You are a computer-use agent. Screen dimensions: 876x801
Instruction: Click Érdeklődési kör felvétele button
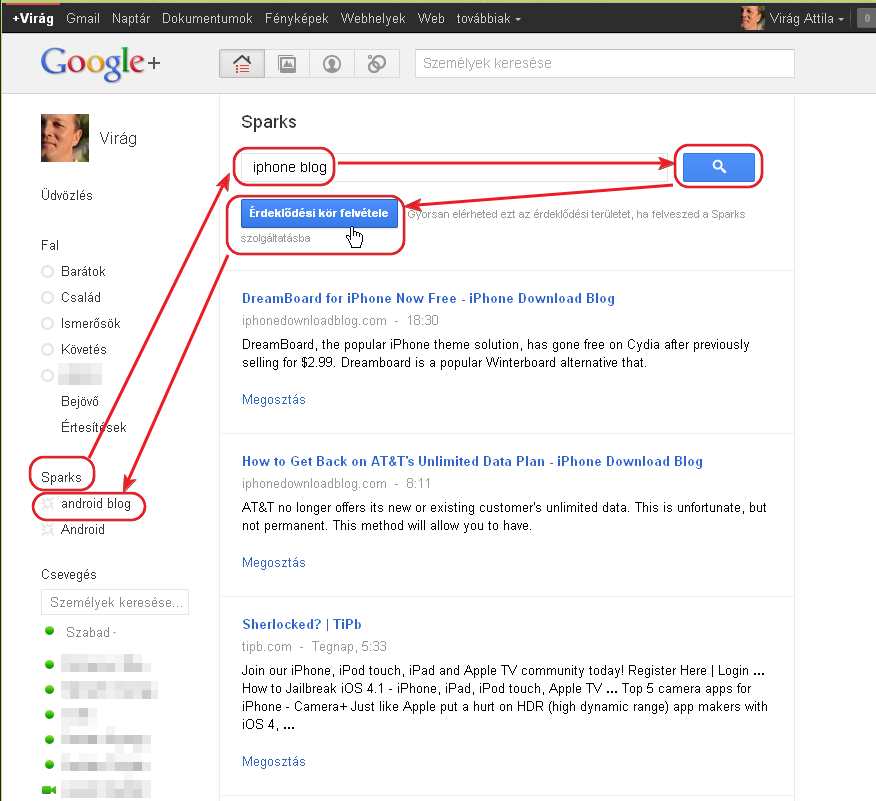tap(319, 213)
